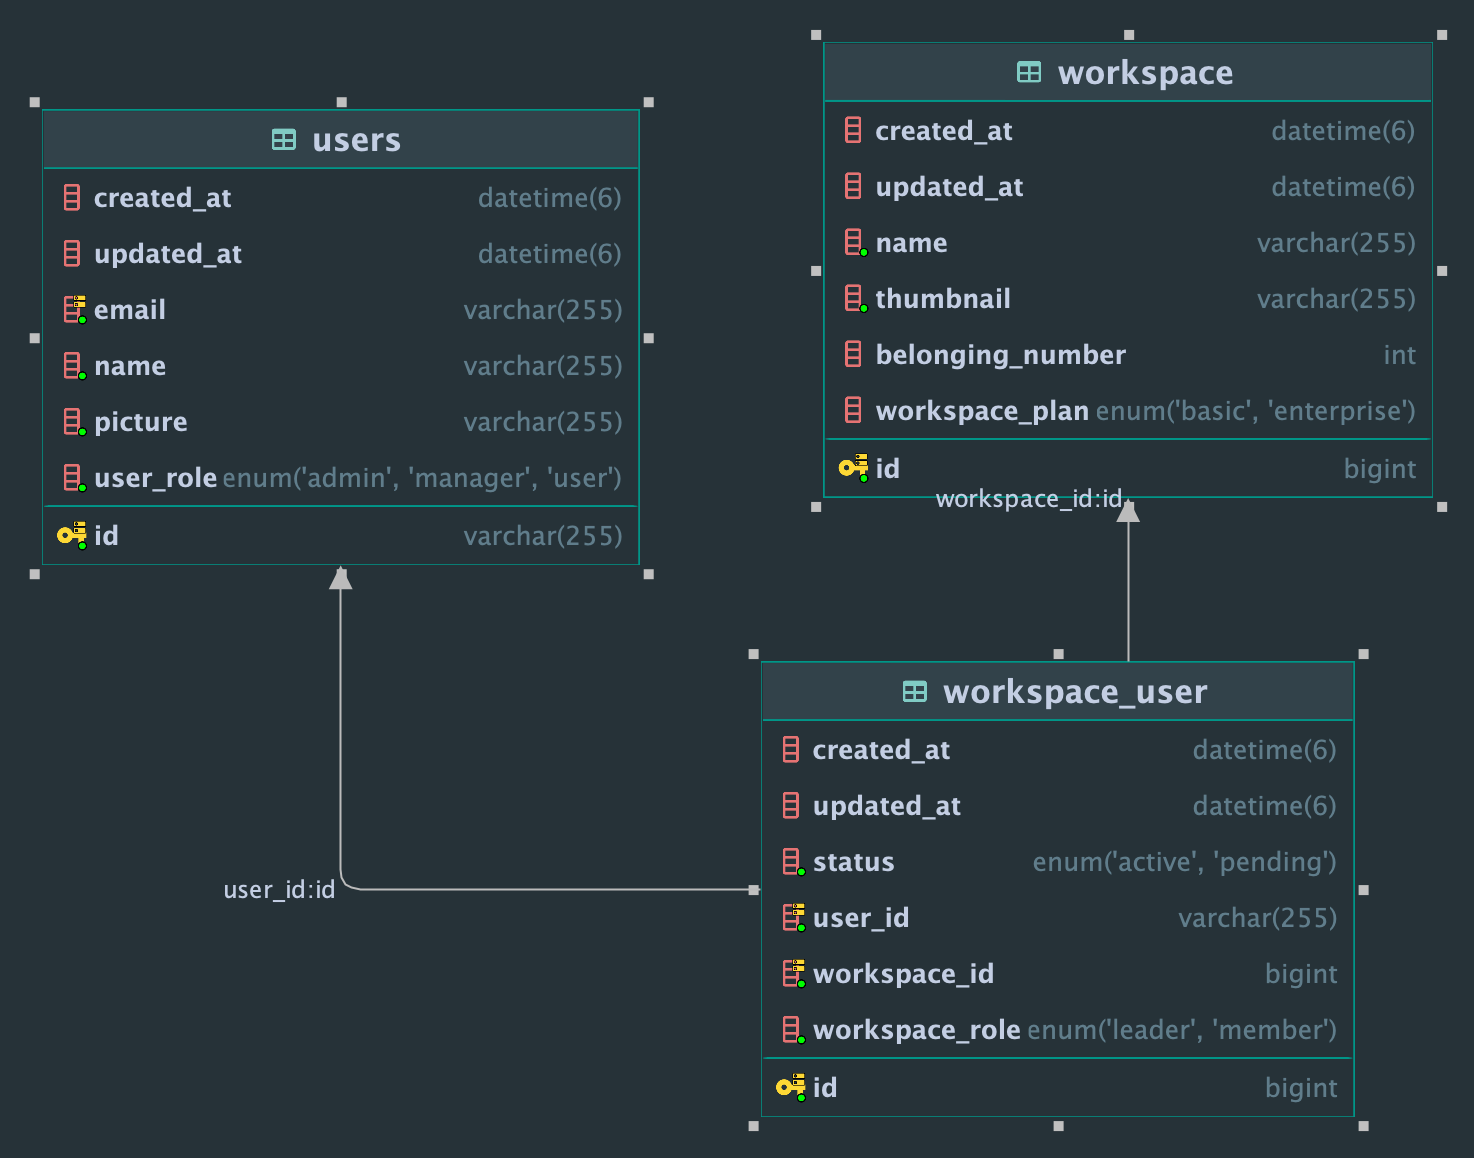Click the primary key icon for workspace_user id
This screenshot has width=1474, height=1158.
coord(791,1087)
